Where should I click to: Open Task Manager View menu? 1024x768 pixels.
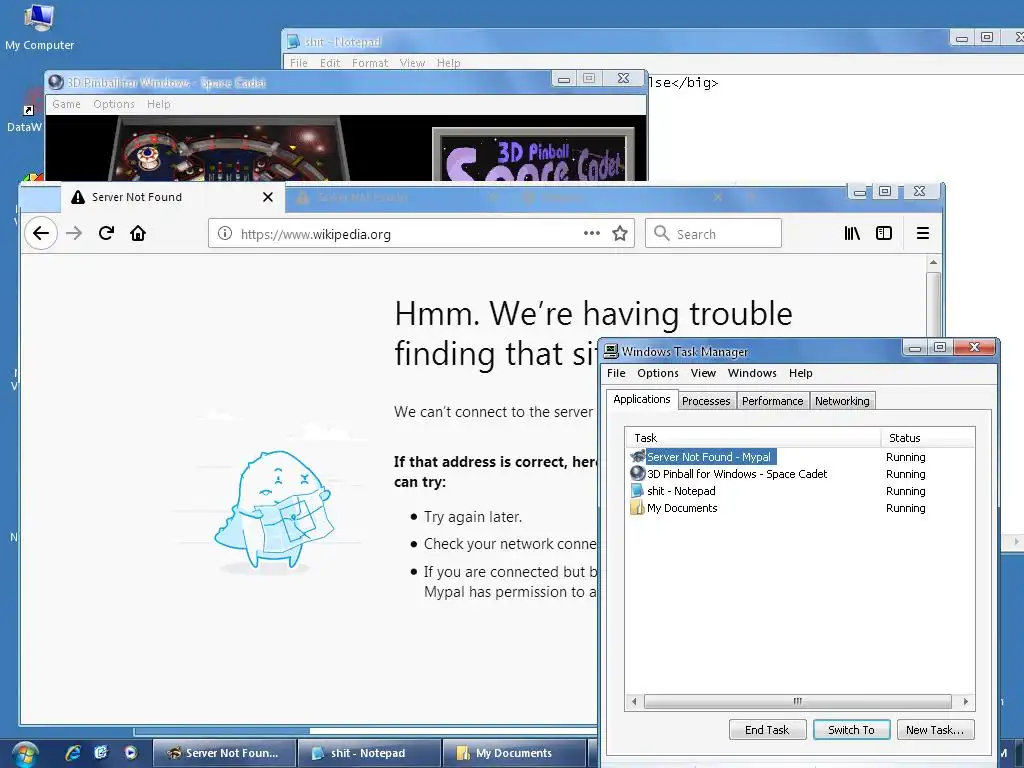[703, 373]
